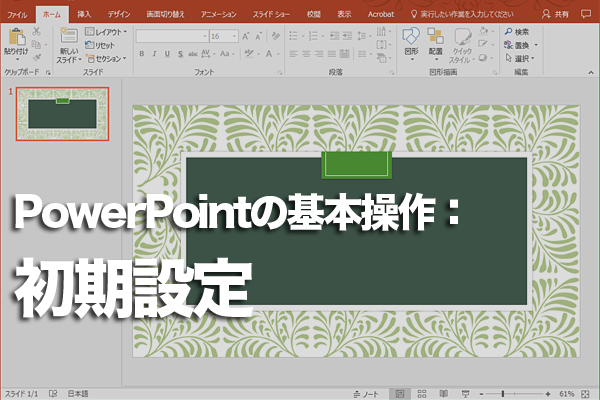Toggle Strikethrough abc button
Viewport: 600px width, 400px height.
pos(192,54)
